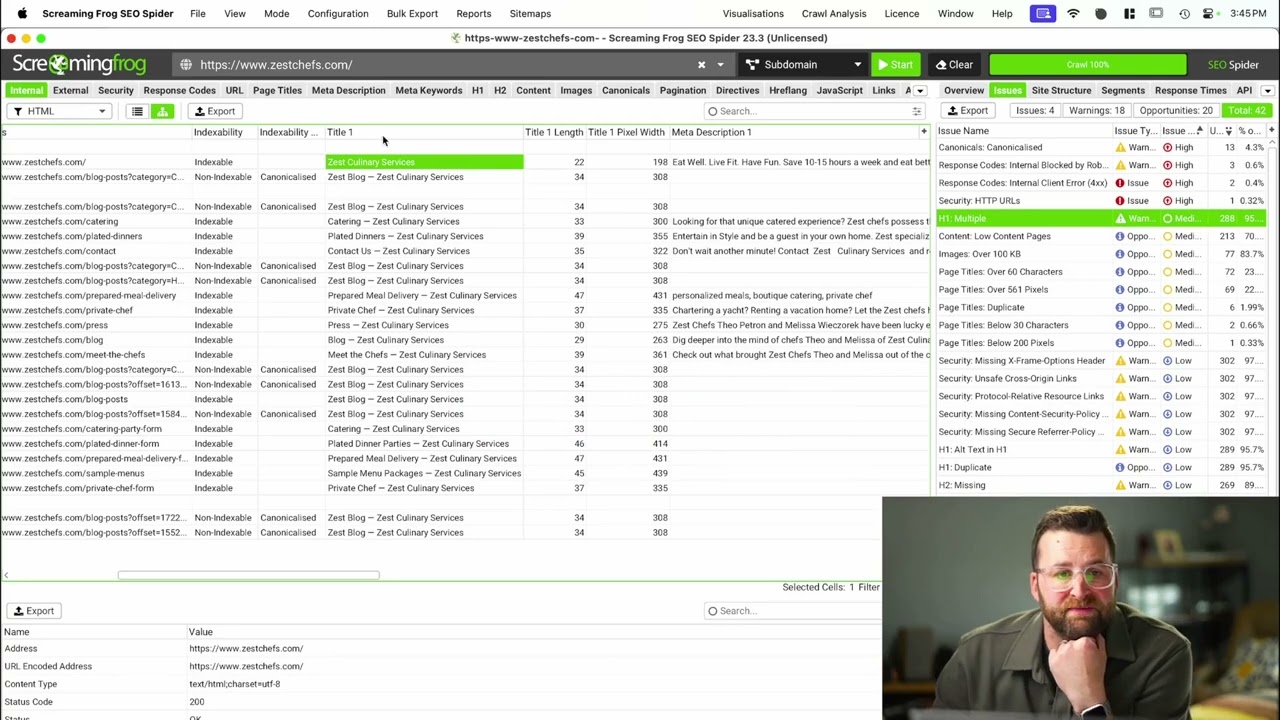Switch to list view icon

(137, 111)
